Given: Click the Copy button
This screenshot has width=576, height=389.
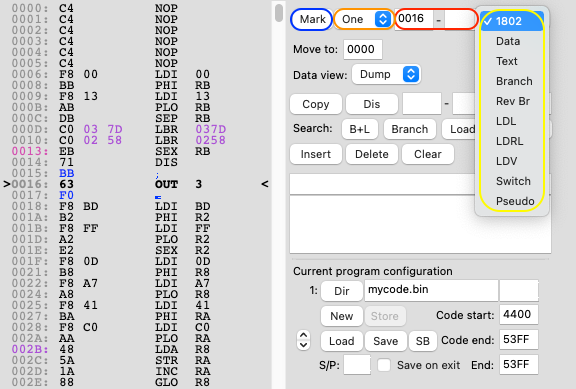Looking at the screenshot, I should [x=316, y=104].
